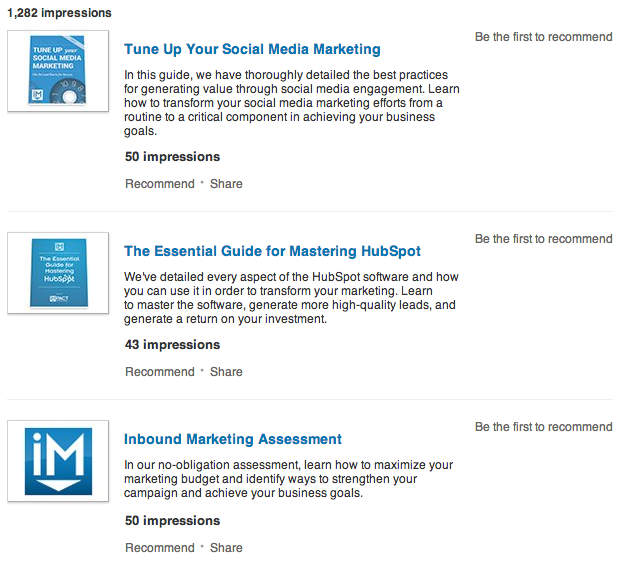Recommend the Inbound Marketing Assessment
Viewport: 622px width, 573px height.
159,548
